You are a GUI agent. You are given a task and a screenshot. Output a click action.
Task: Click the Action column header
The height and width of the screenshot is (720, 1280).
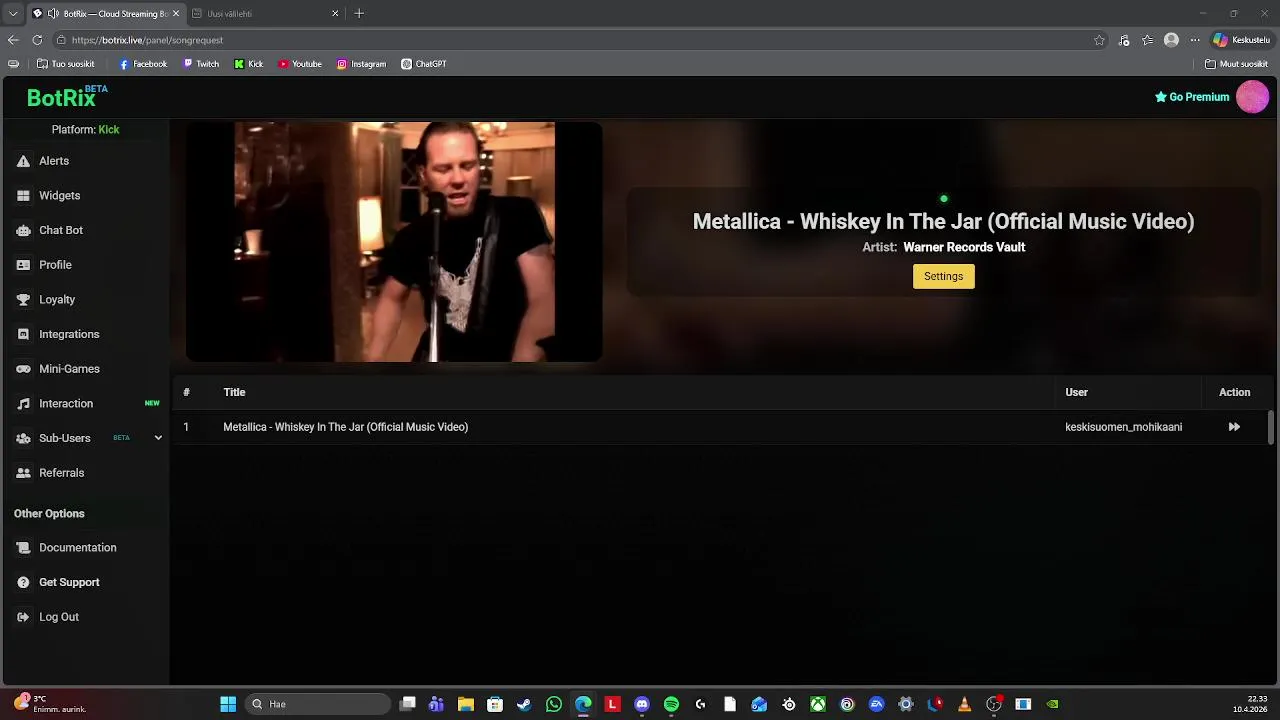tap(1234, 392)
